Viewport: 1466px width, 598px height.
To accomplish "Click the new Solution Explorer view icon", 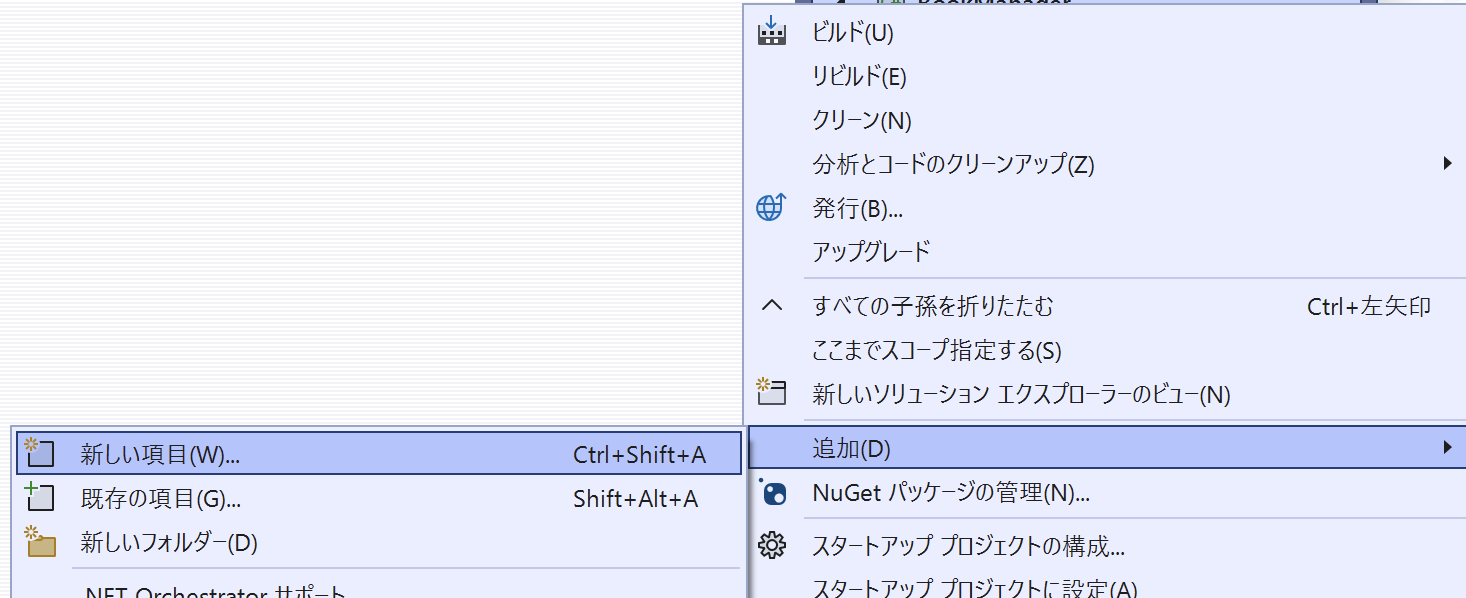I will 771,392.
